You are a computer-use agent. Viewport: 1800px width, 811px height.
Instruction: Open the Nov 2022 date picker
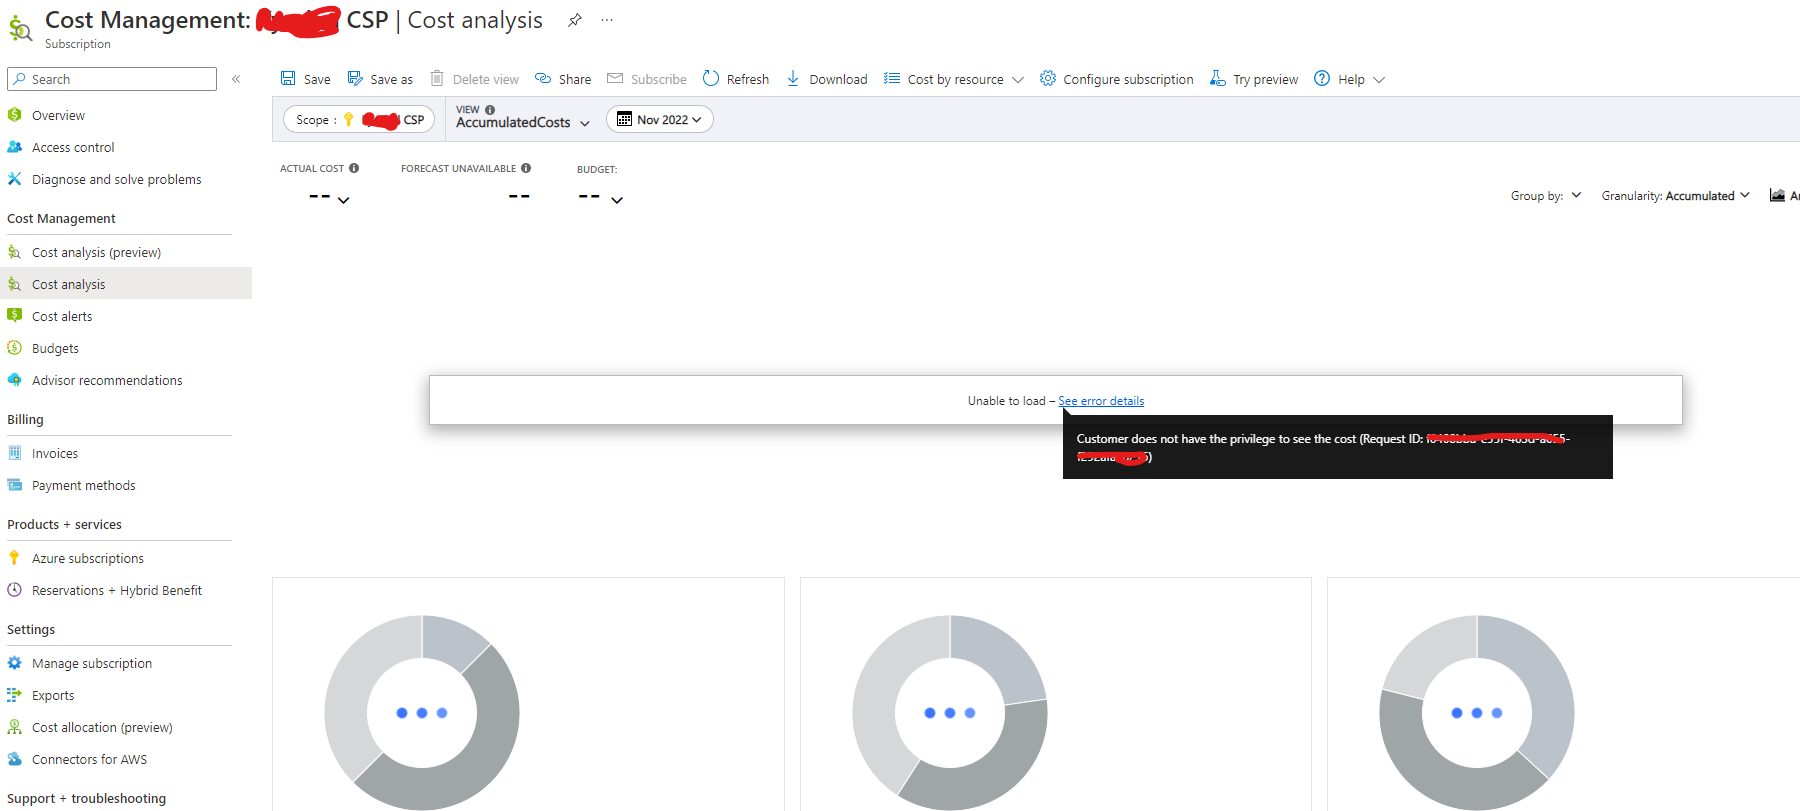(x=660, y=120)
